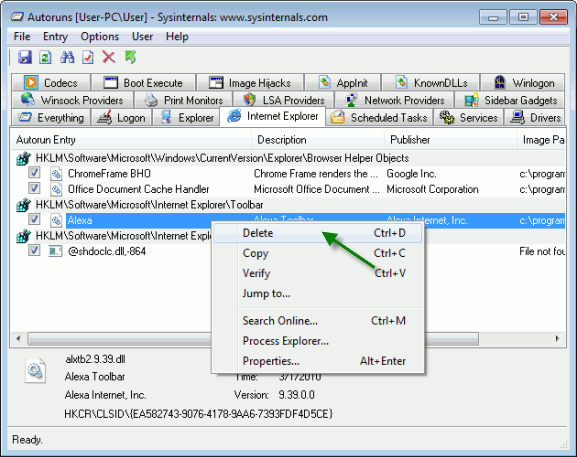The width and height of the screenshot is (577, 457).
Task: Sort by Description column header
Action: click(x=318, y=139)
